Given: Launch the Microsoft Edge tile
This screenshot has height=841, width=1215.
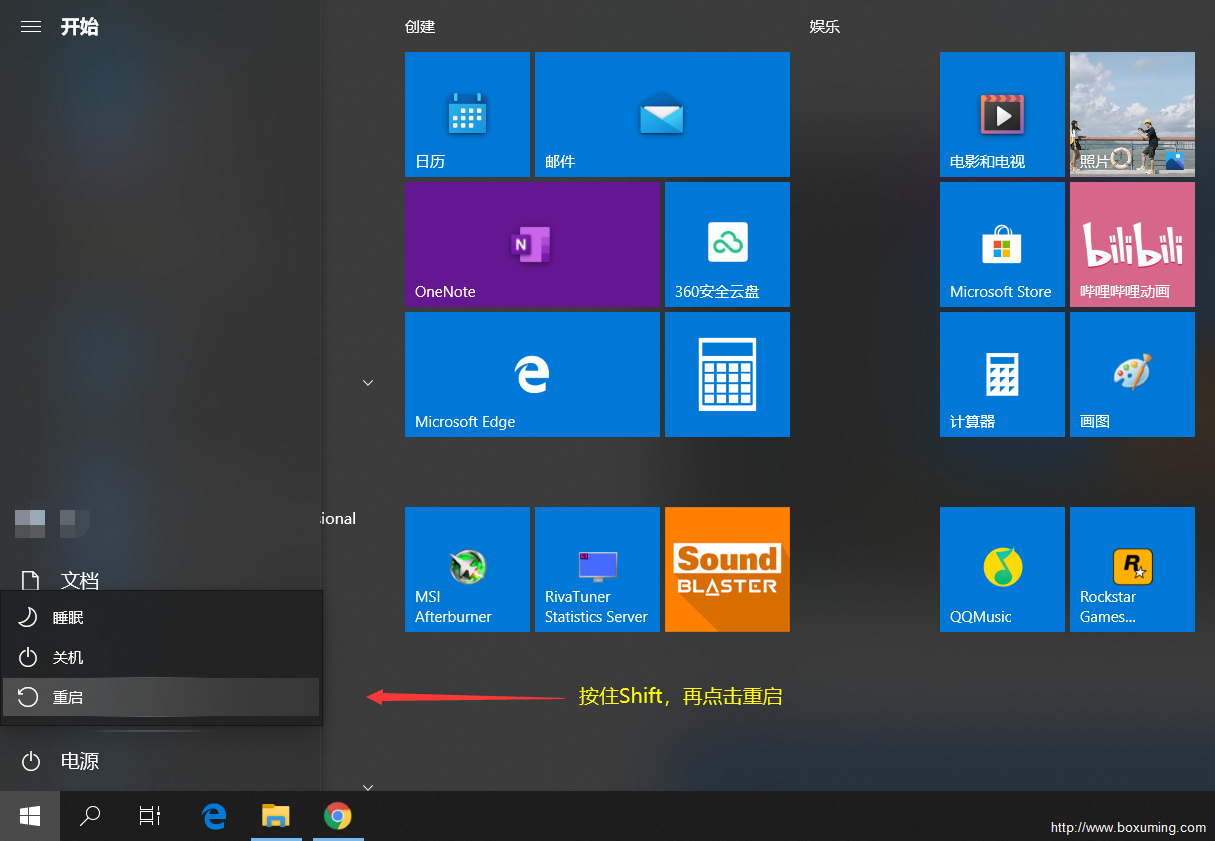Looking at the screenshot, I should (532, 374).
